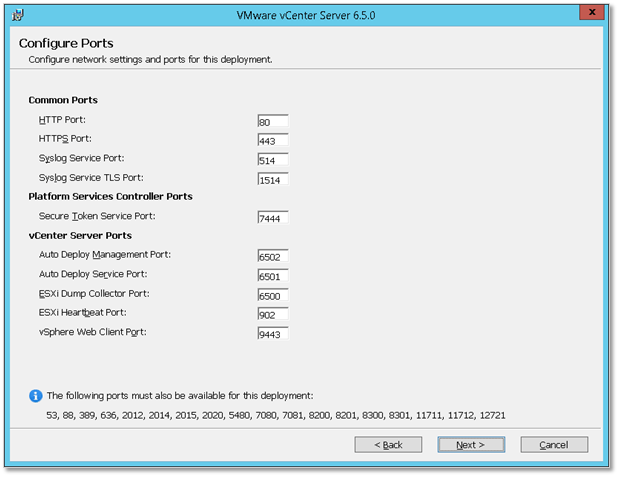Click the 'Platform Services Controller Ports' heading

(111, 196)
